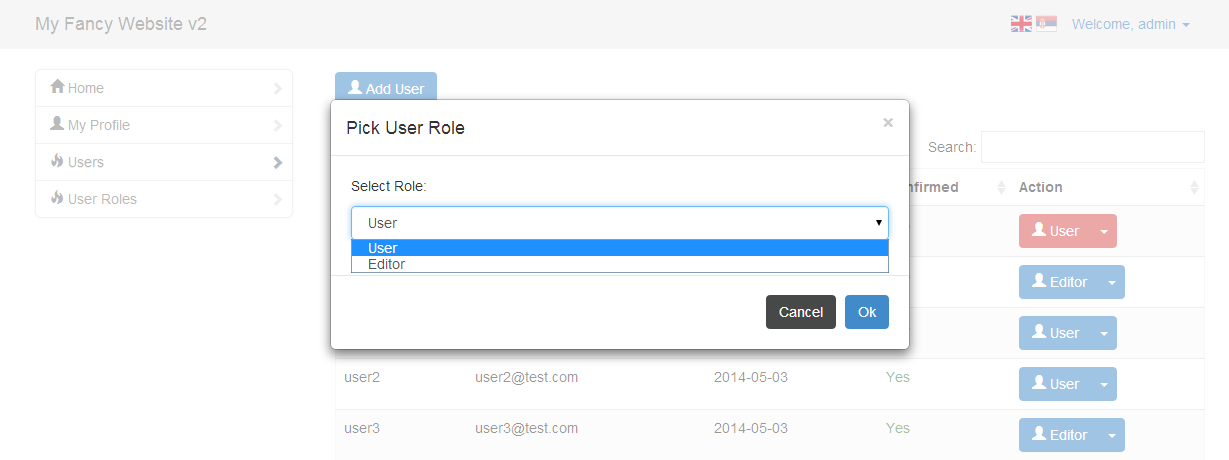The height and width of the screenshot is (460, 1229).
Task: Go to User Roles in sidebar
Action: tap(102, 199)
